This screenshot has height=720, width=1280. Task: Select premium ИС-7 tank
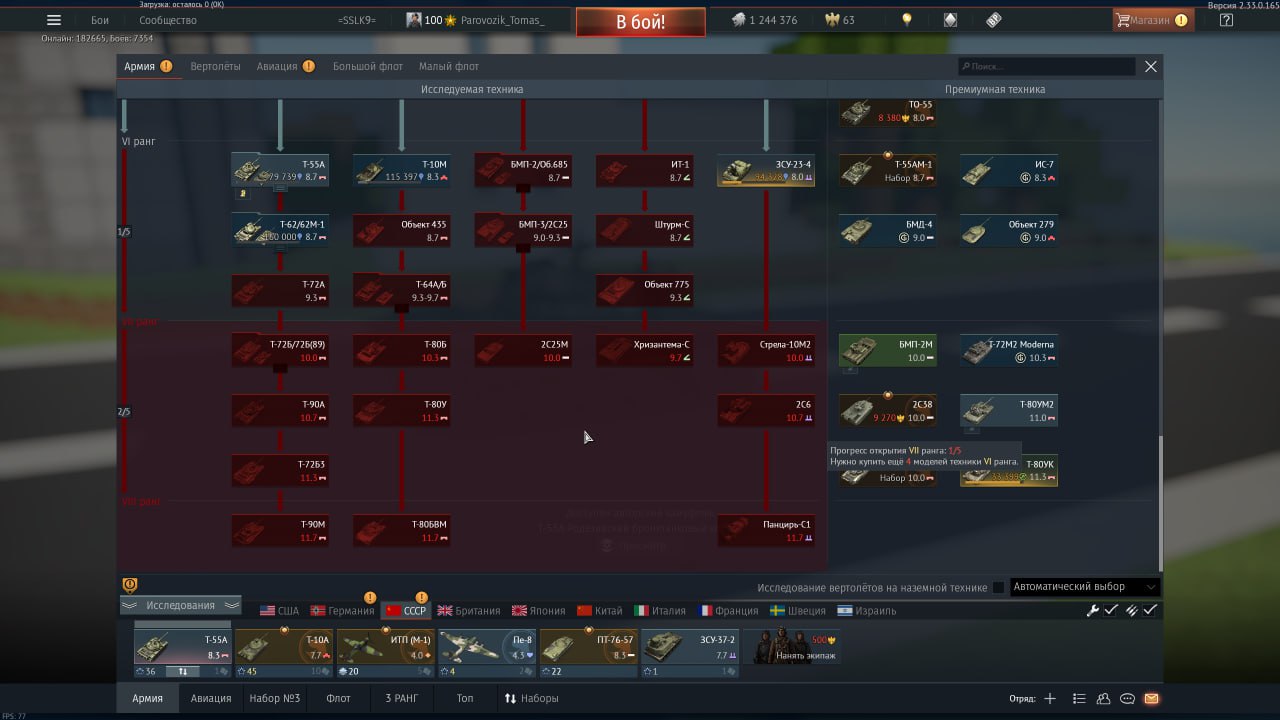tap(1009, 170)
